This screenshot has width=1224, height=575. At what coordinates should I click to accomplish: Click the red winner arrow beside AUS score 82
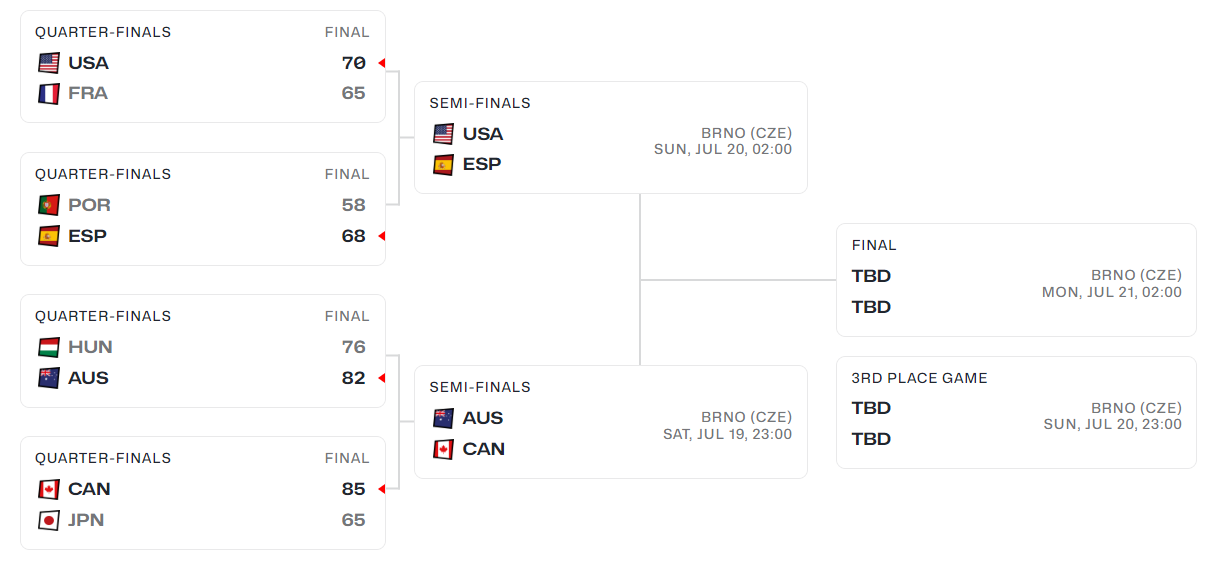pos(381,378)
